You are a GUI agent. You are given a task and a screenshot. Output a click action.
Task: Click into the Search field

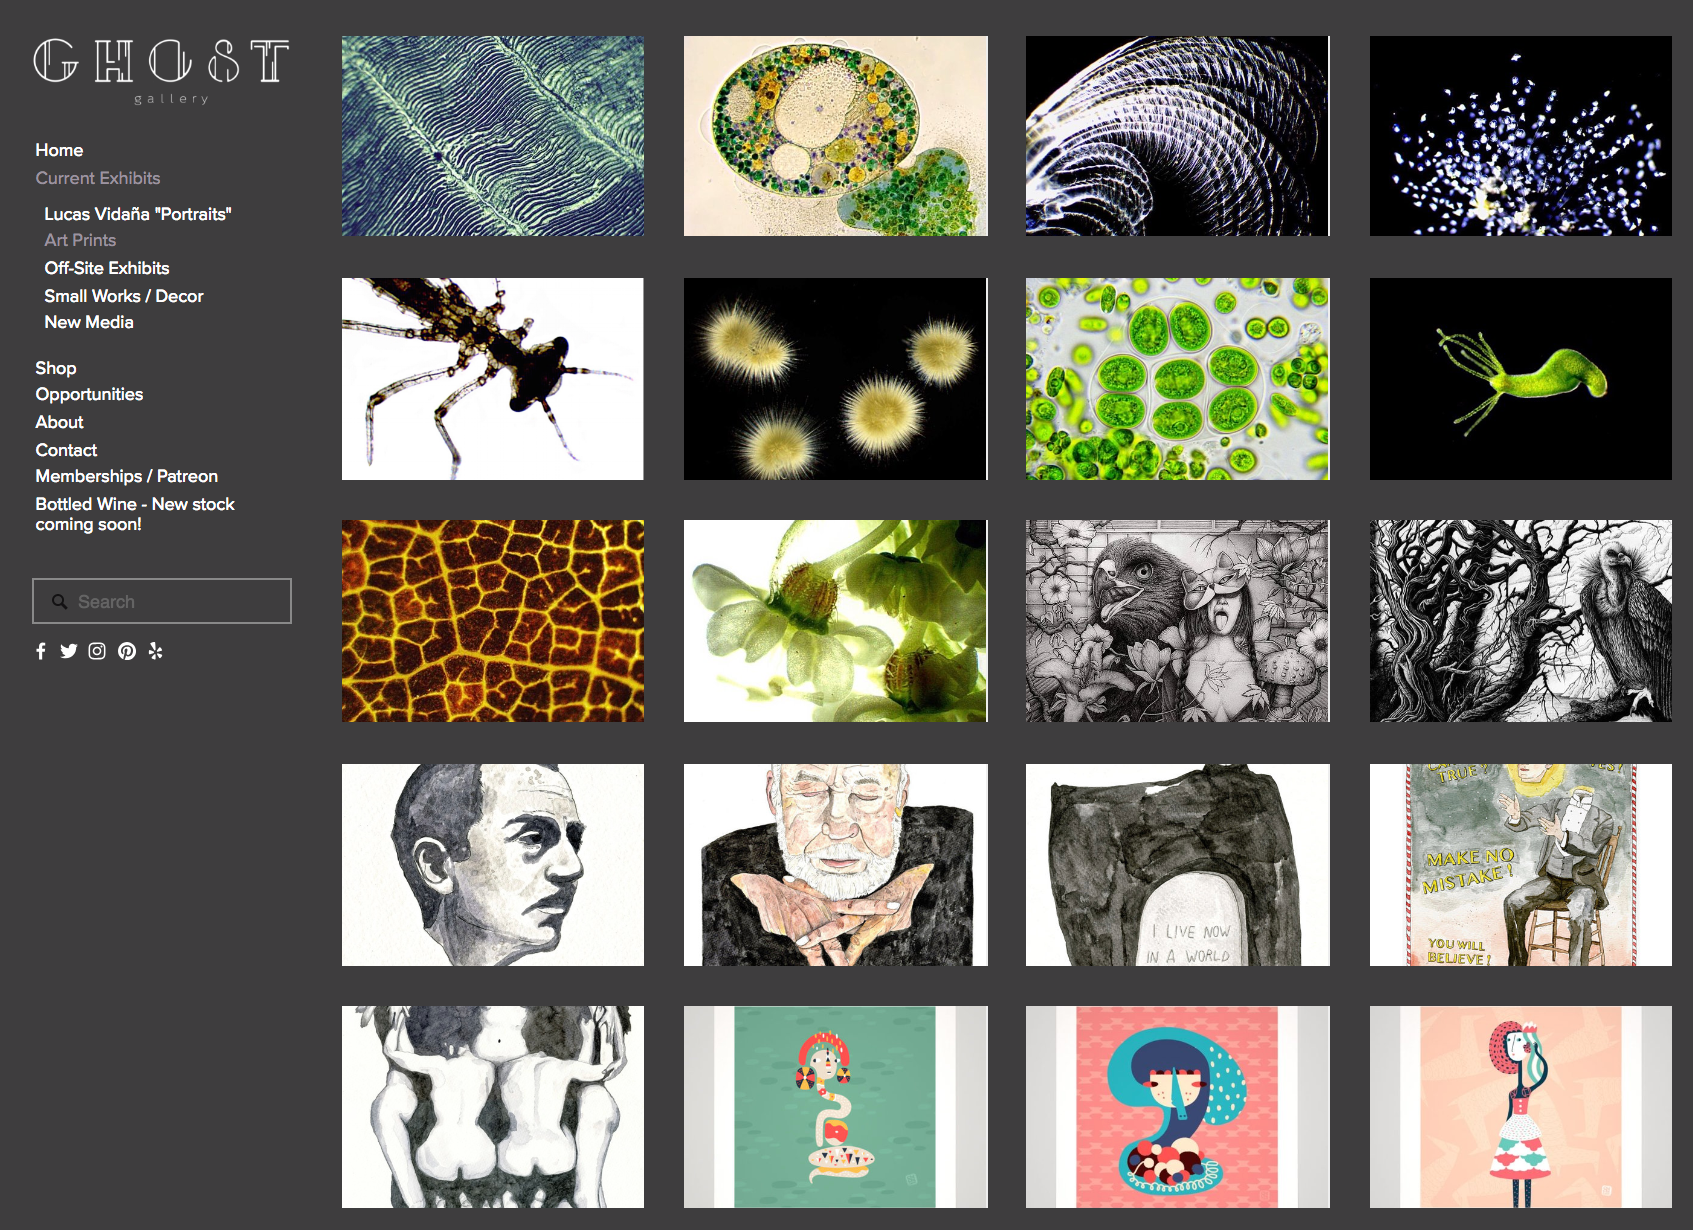(162, 601)
